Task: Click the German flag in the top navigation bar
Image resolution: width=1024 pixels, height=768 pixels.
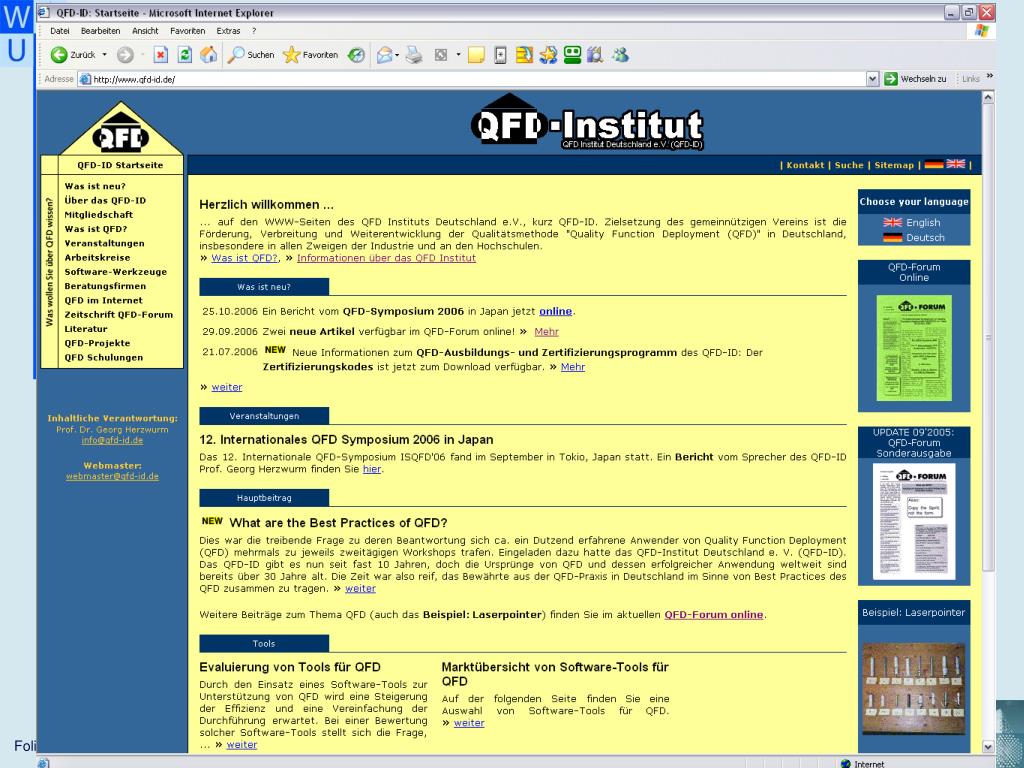Action: click(x=934, y=164)
